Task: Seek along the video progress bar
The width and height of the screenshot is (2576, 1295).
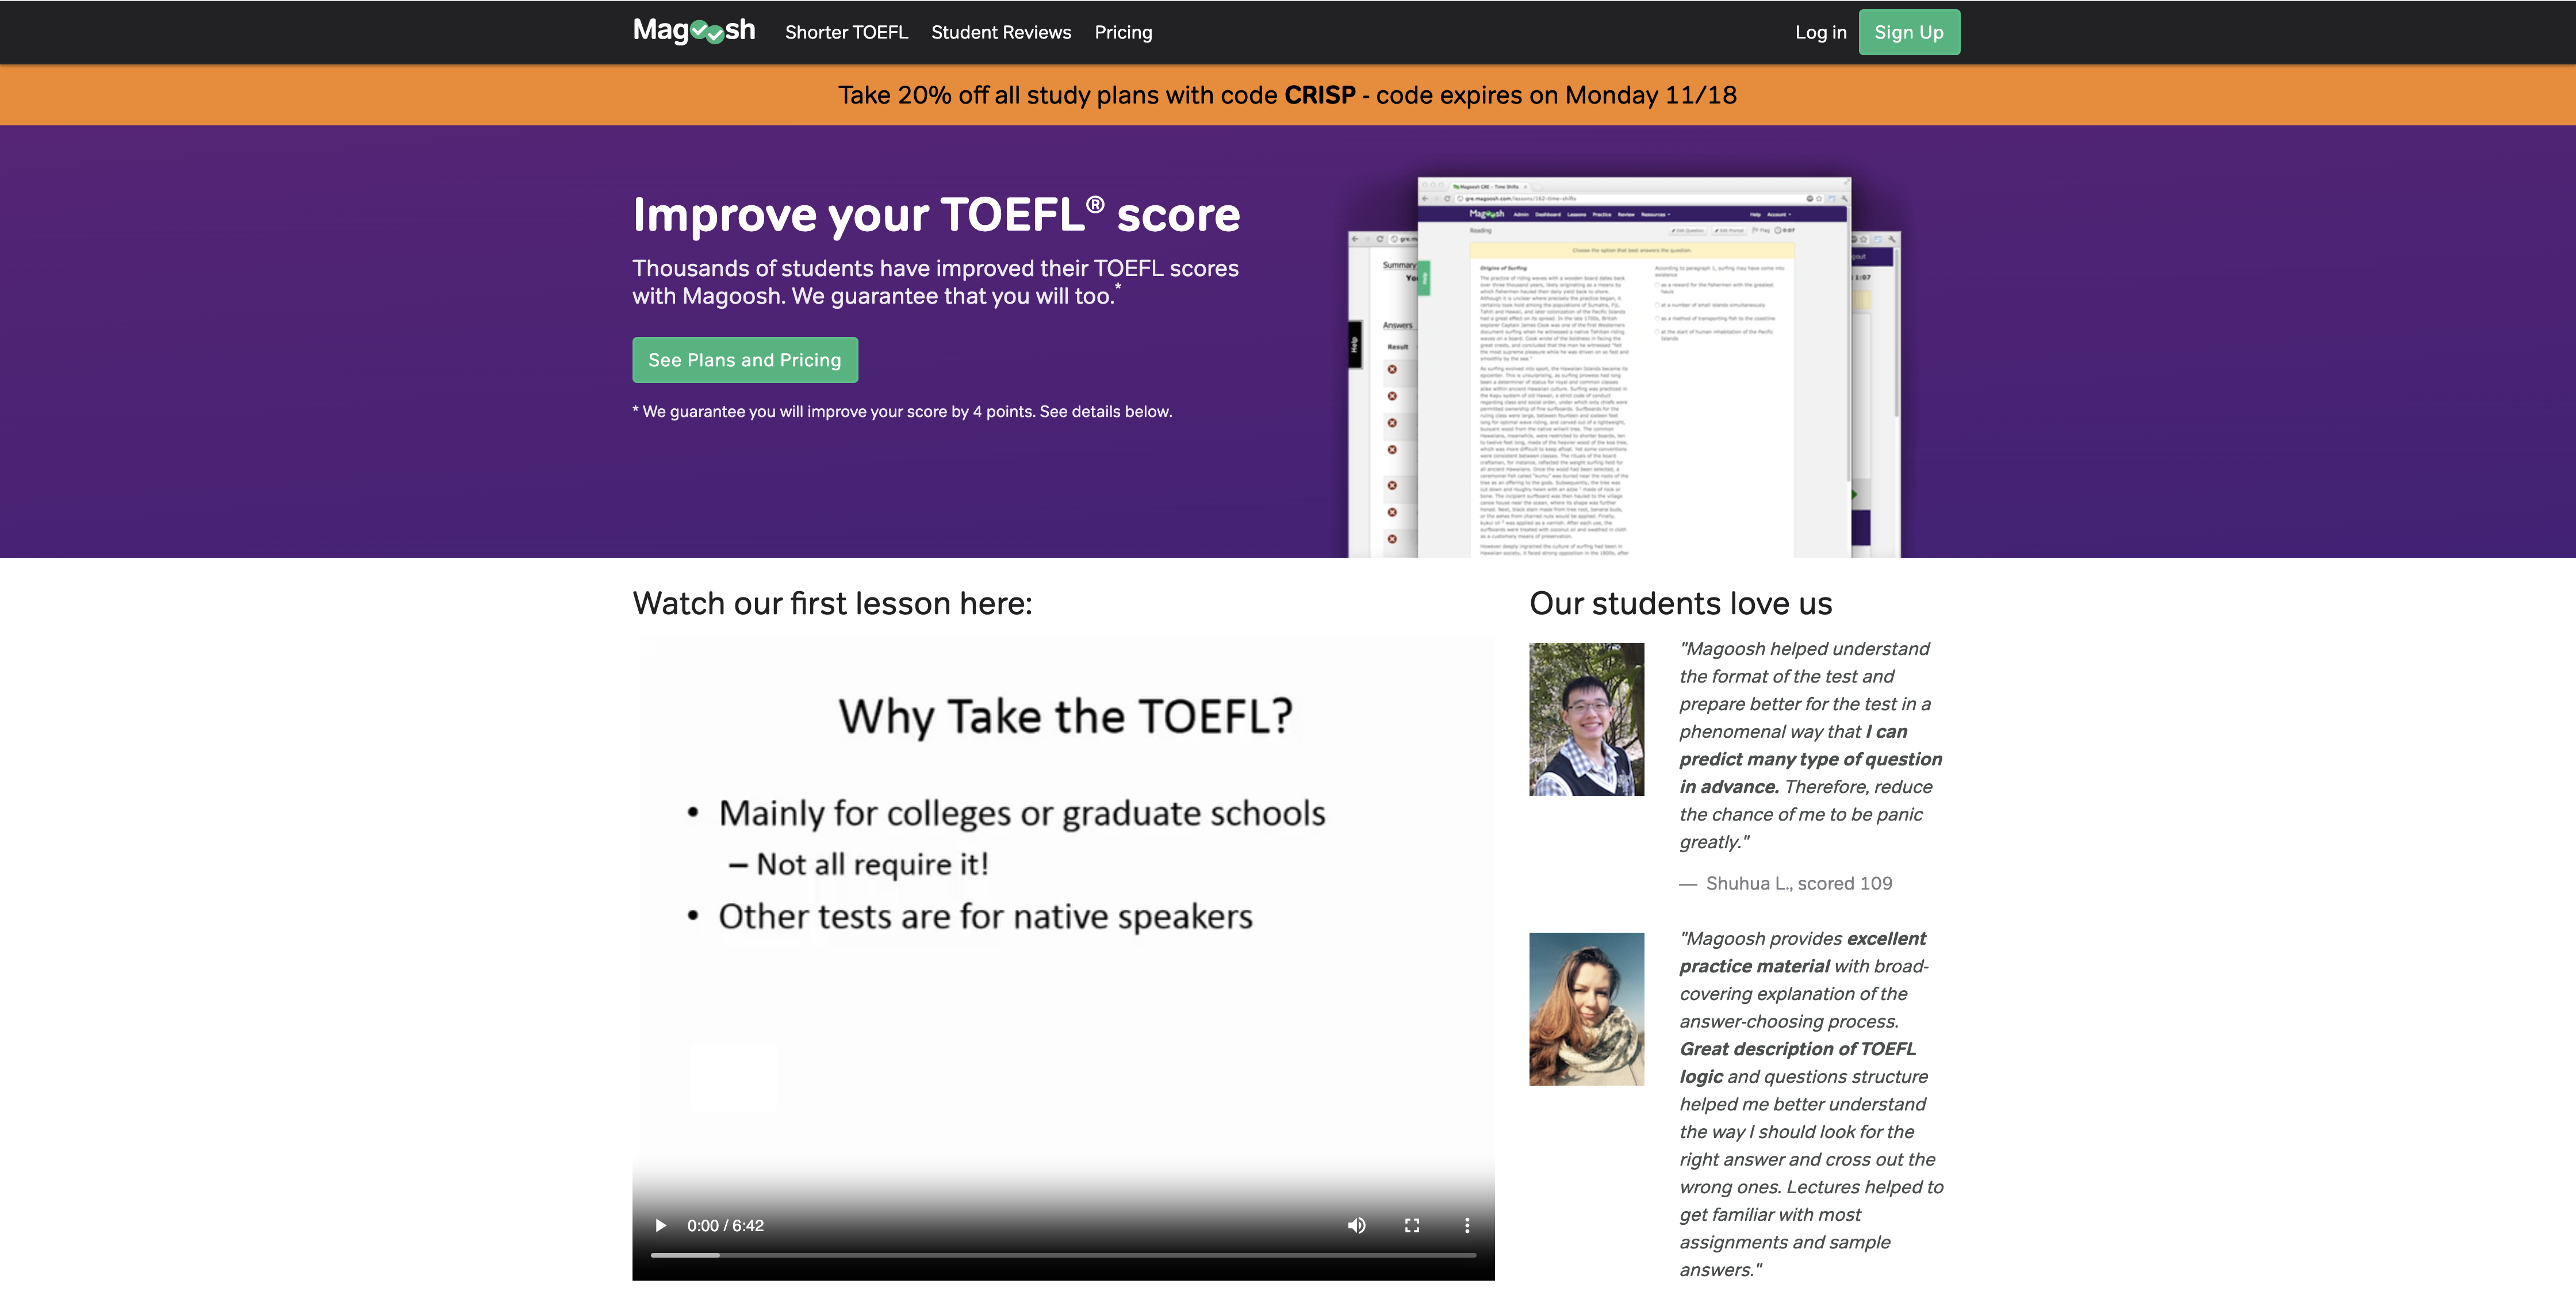Action: [1063, 1254]
